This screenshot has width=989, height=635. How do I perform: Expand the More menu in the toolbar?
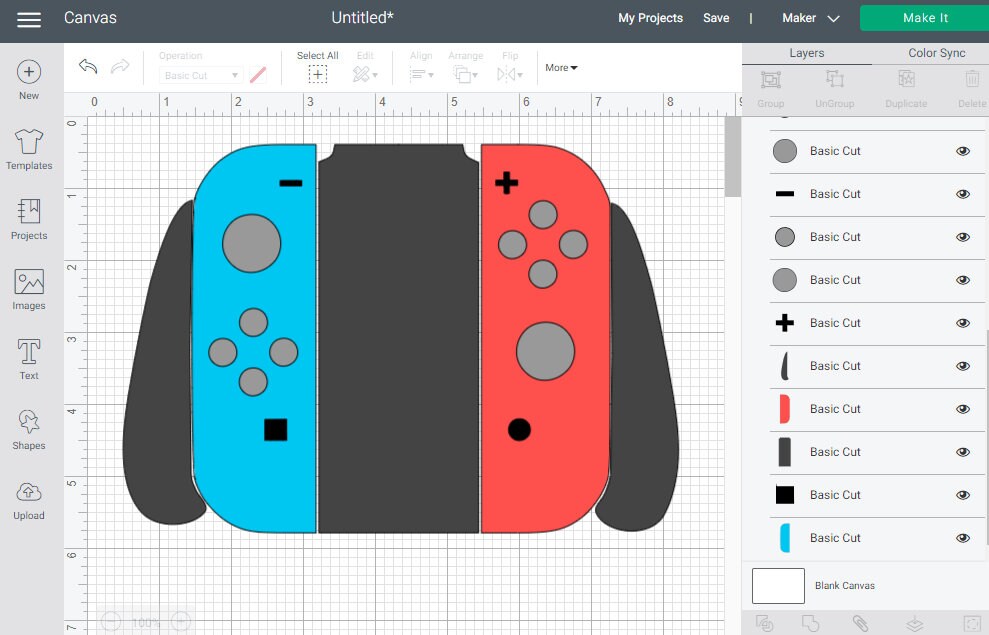click(560, 67)
